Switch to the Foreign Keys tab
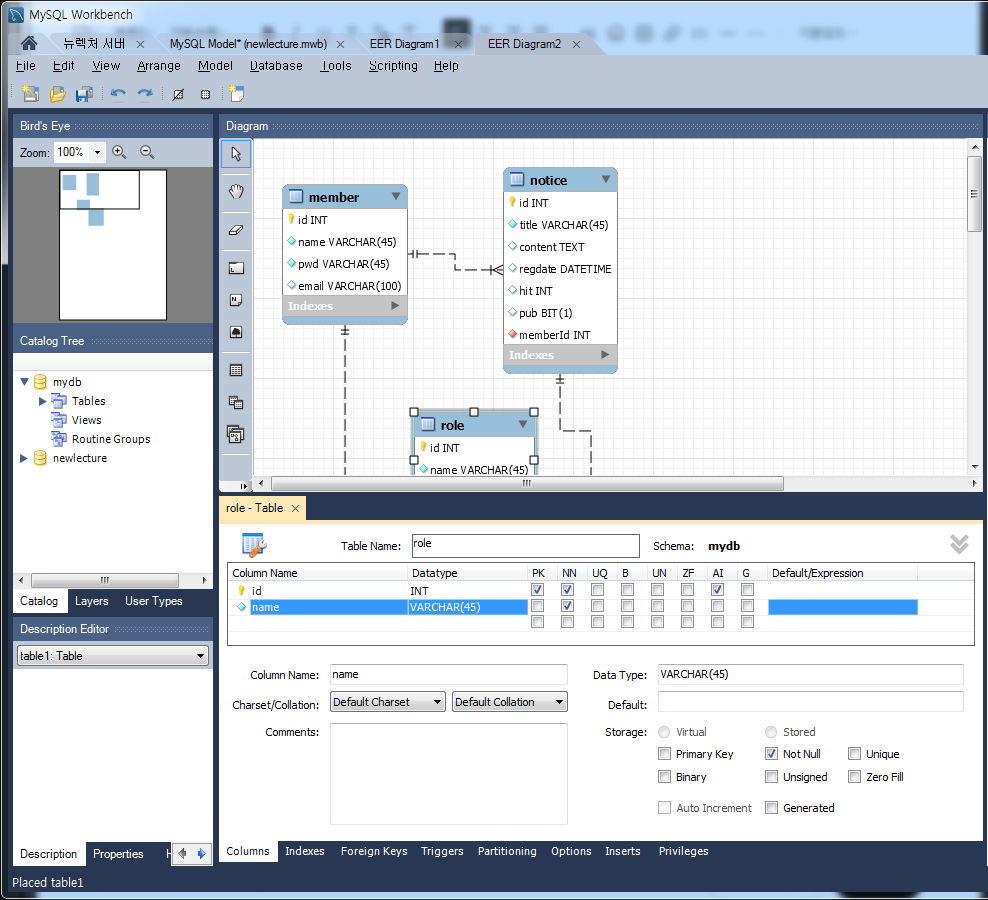Viewport: 988px width, 900px height. (374, 851)
